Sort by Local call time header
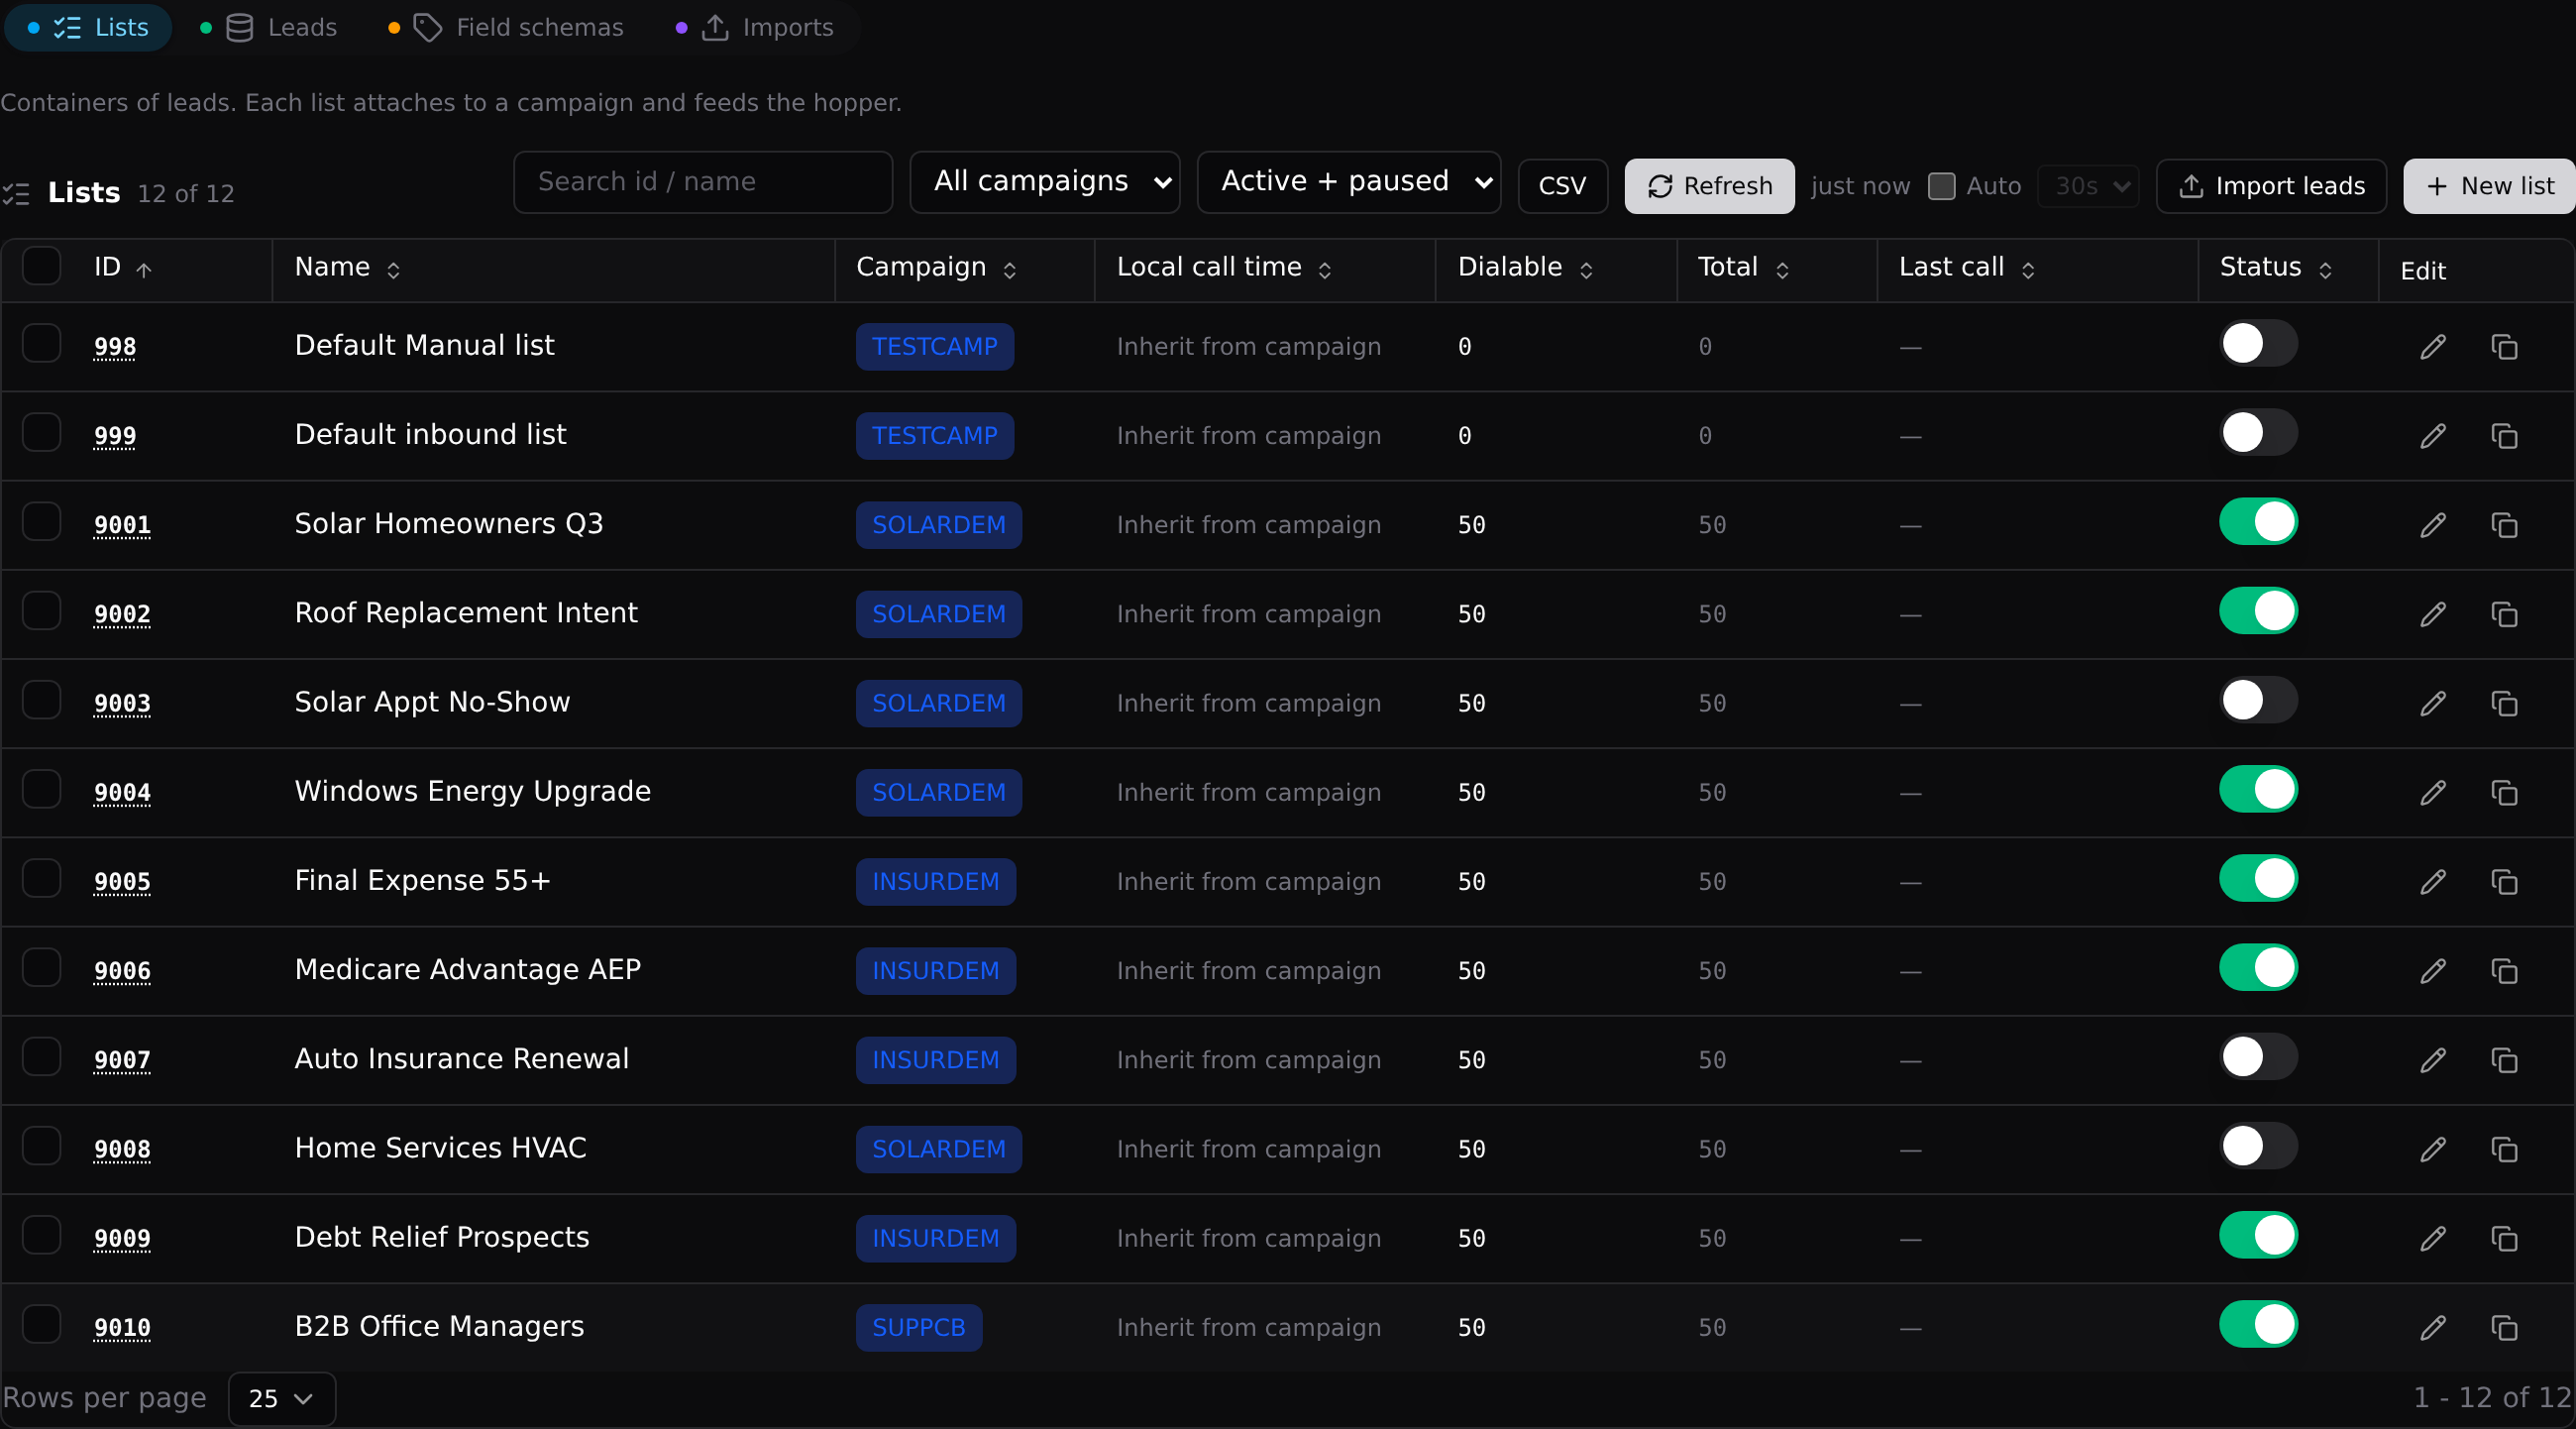The height and width of the screenshot is (1429, 2576). point(1224,268)
